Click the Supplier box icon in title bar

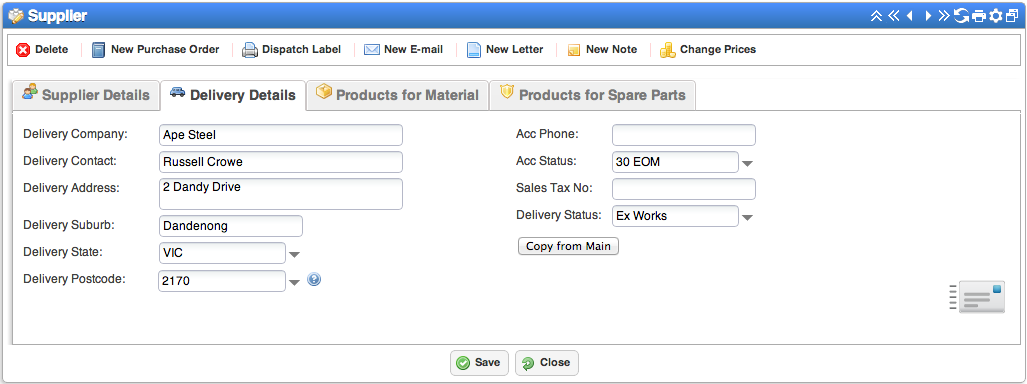pos(16,16)
